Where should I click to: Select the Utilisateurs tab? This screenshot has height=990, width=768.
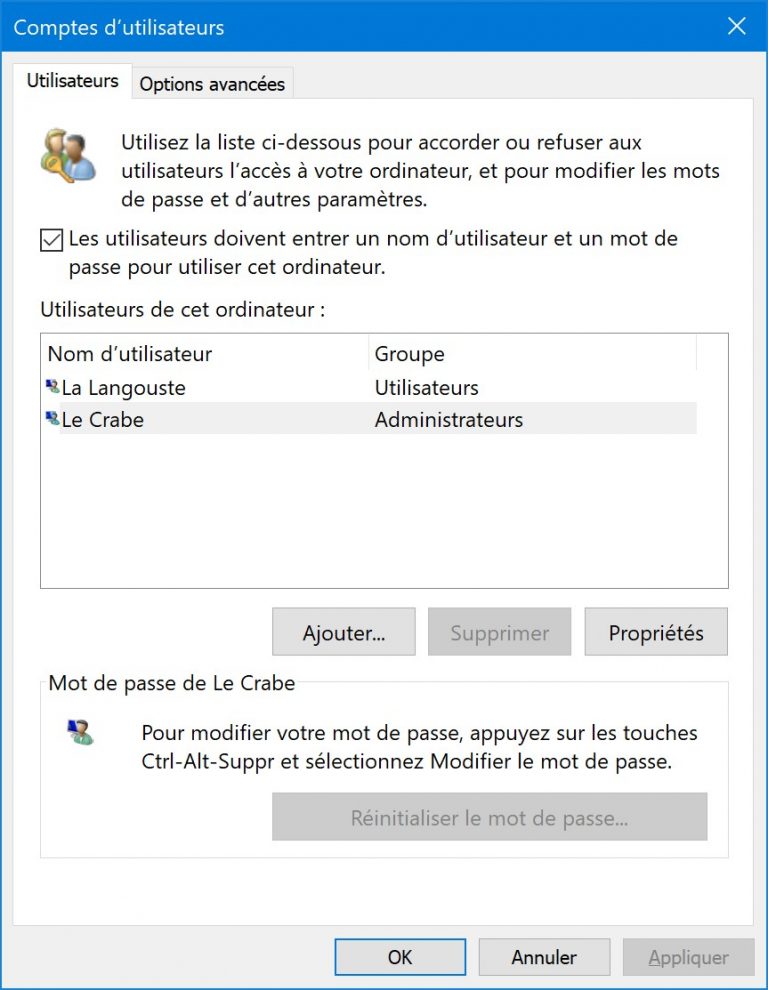[71, 81]
